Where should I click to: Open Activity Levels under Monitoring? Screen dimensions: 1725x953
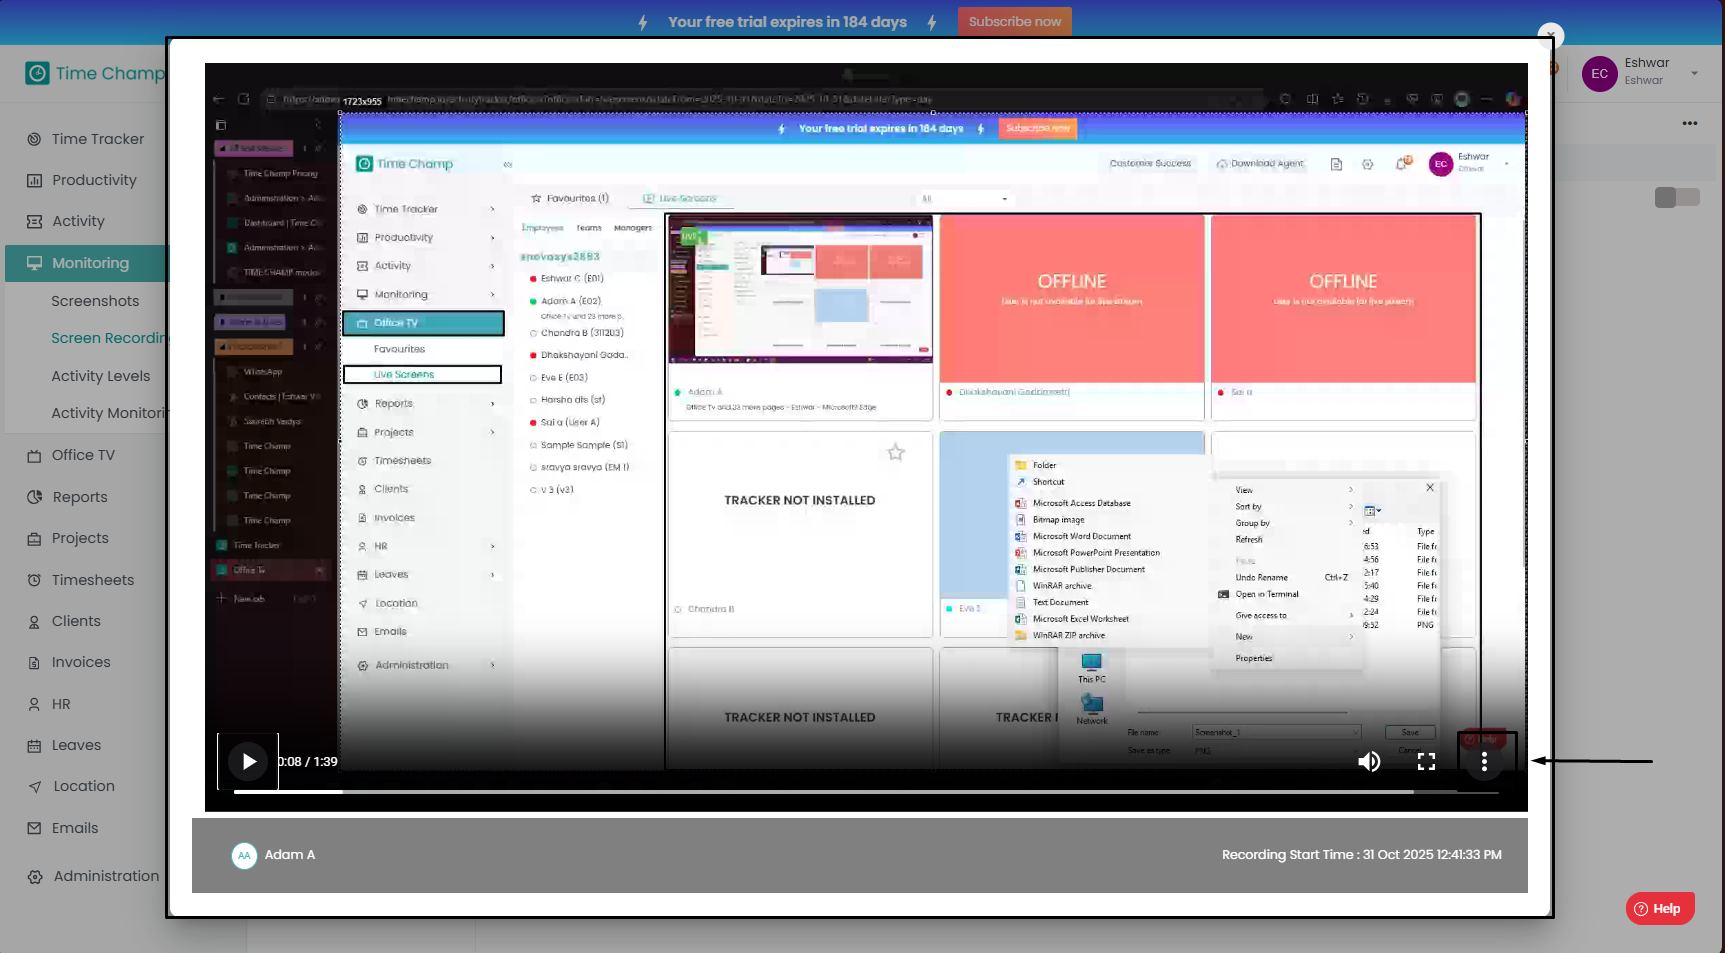pyautogui.click(x=101, y=376)
